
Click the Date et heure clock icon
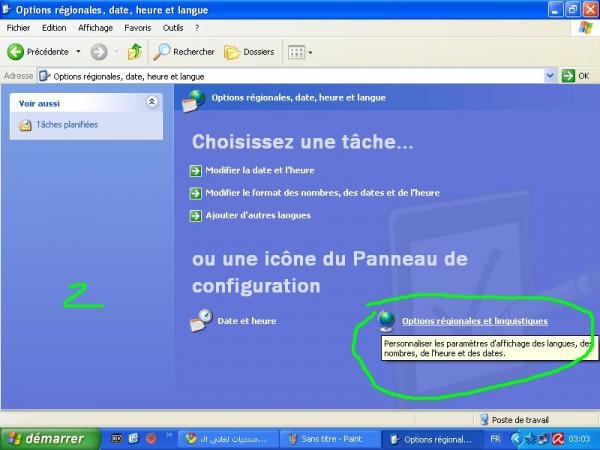(x=201, y=320)
